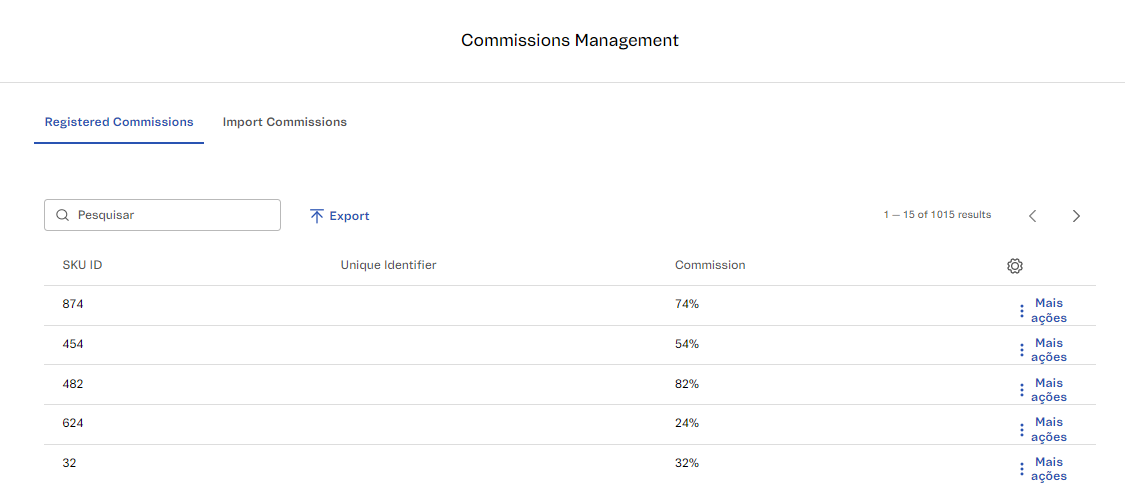The width and height of the screenshot is (1125, 483).
Task: Open three-dot menu for SKU 482
Action: 1021,390
